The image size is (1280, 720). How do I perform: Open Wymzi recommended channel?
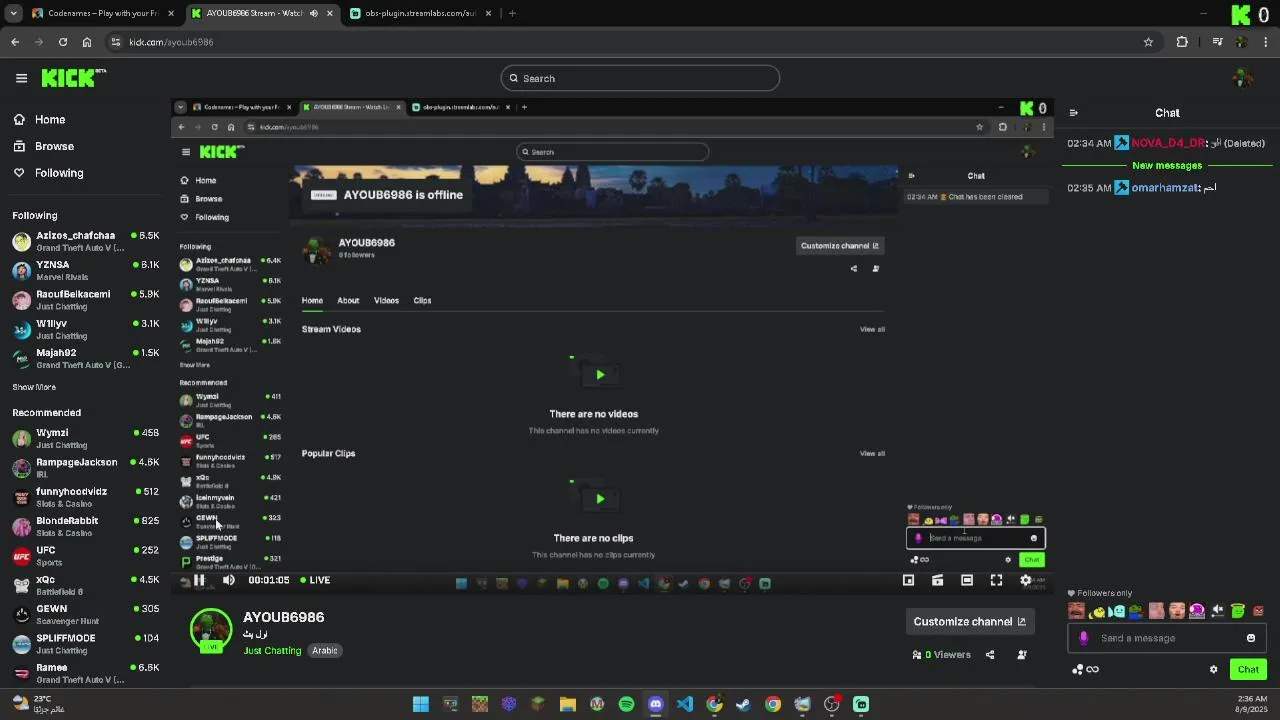85,438
